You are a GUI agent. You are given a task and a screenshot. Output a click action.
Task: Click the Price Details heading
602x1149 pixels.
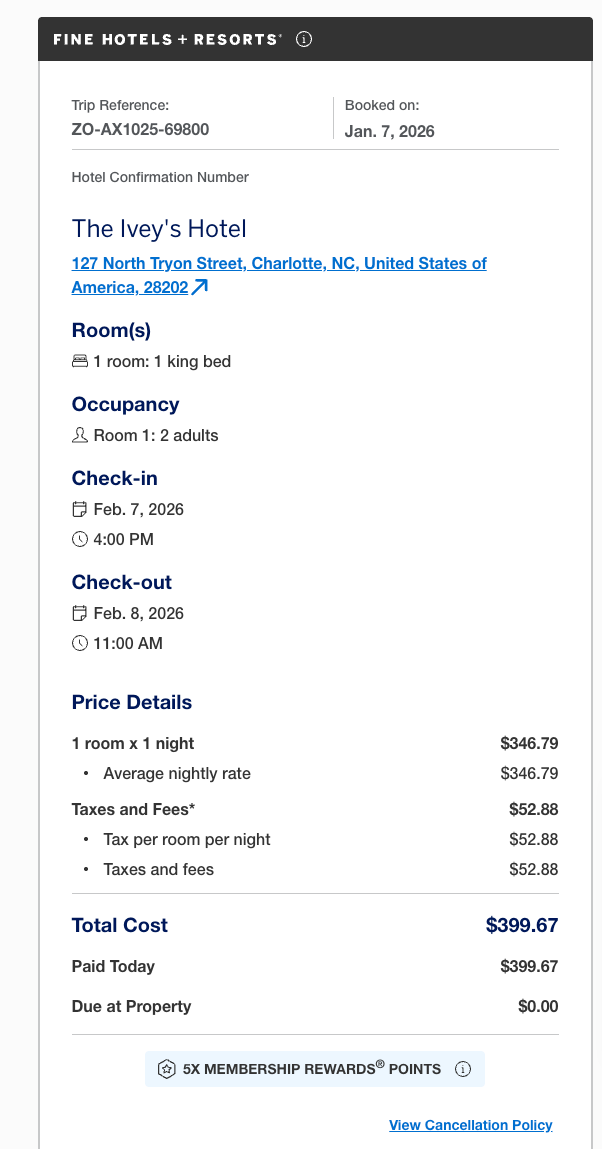coord(132,703)
